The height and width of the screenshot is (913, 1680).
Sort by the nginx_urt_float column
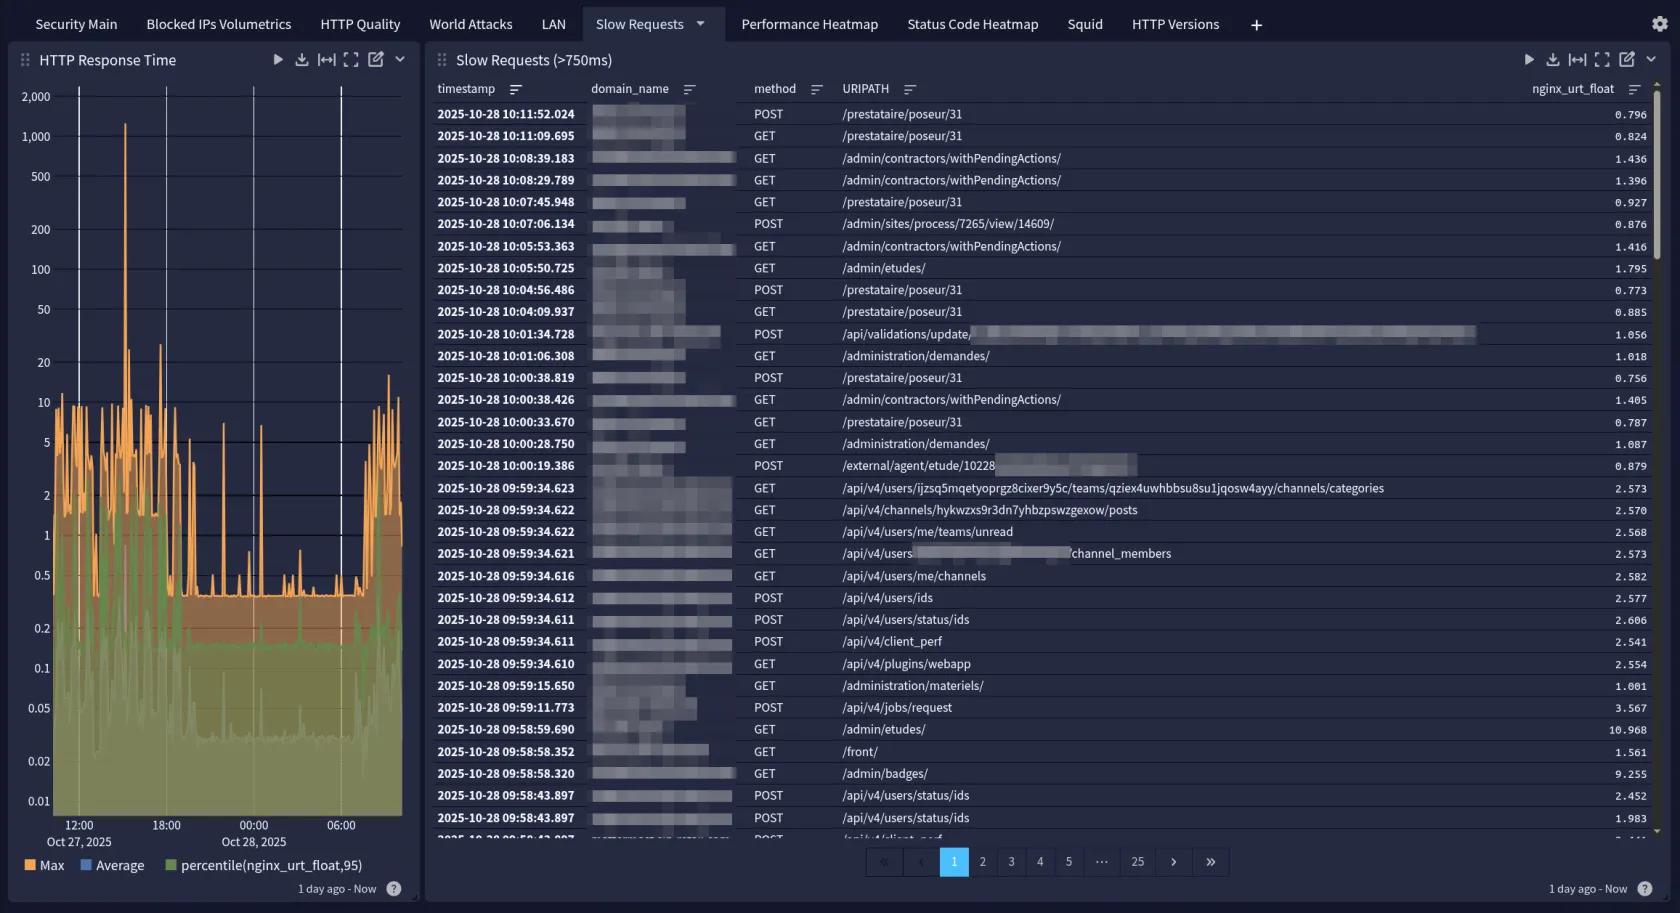1634,89
